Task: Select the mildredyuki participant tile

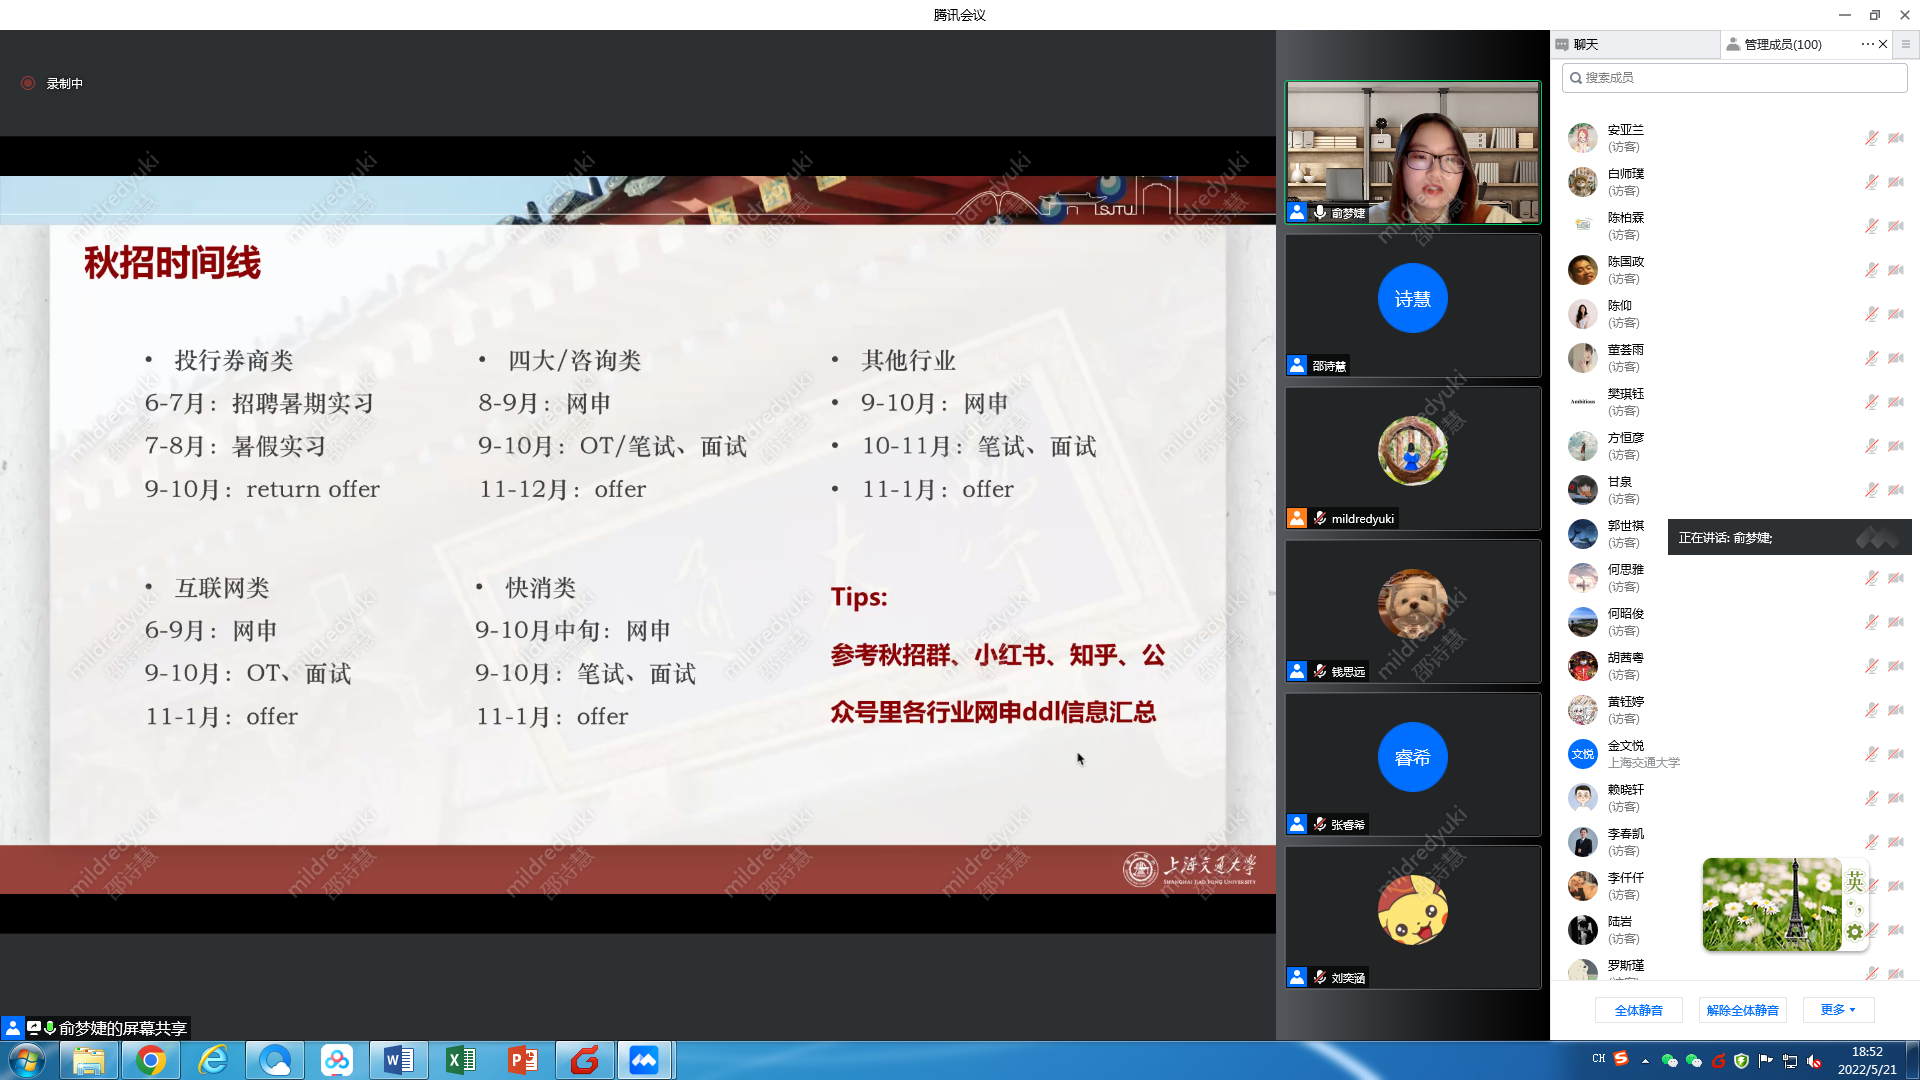Action: point(1412,458)
